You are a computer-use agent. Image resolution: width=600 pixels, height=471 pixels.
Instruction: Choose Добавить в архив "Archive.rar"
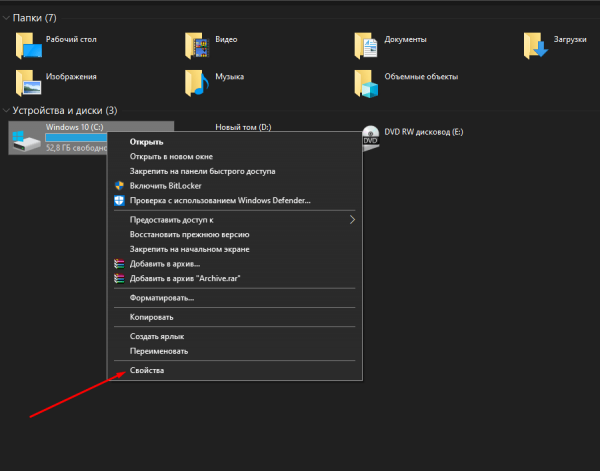click(234, 279)
